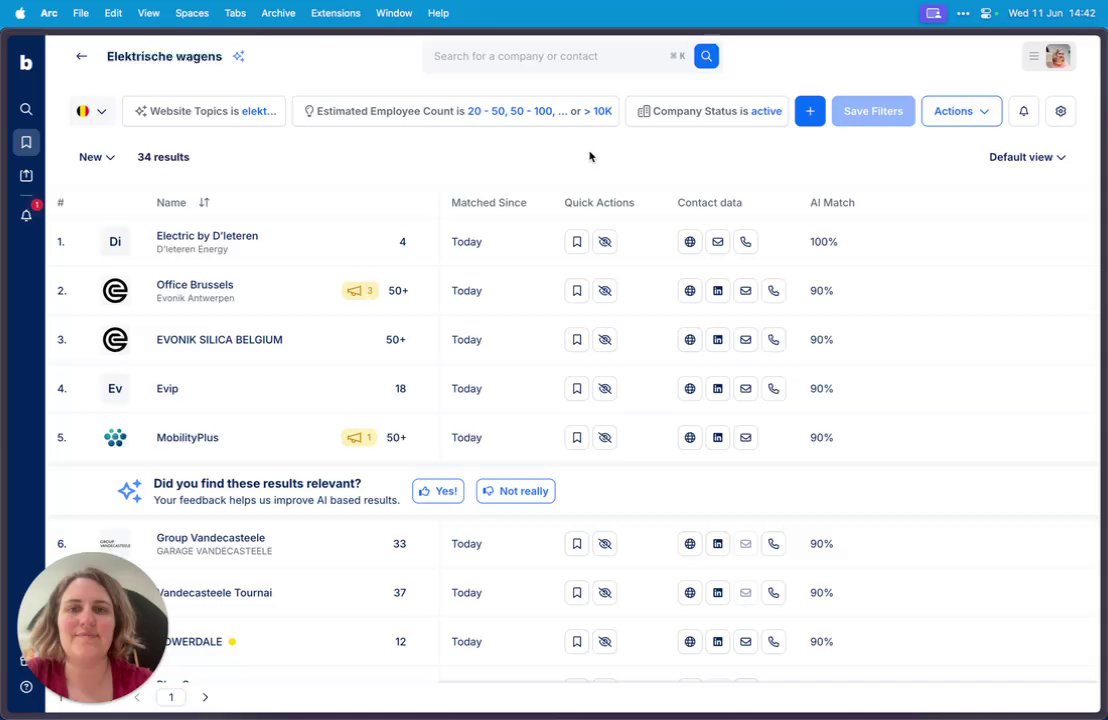
Task: Bookmark EVONIK SILICA BELGIUM
Action: (x=577, y=340)
